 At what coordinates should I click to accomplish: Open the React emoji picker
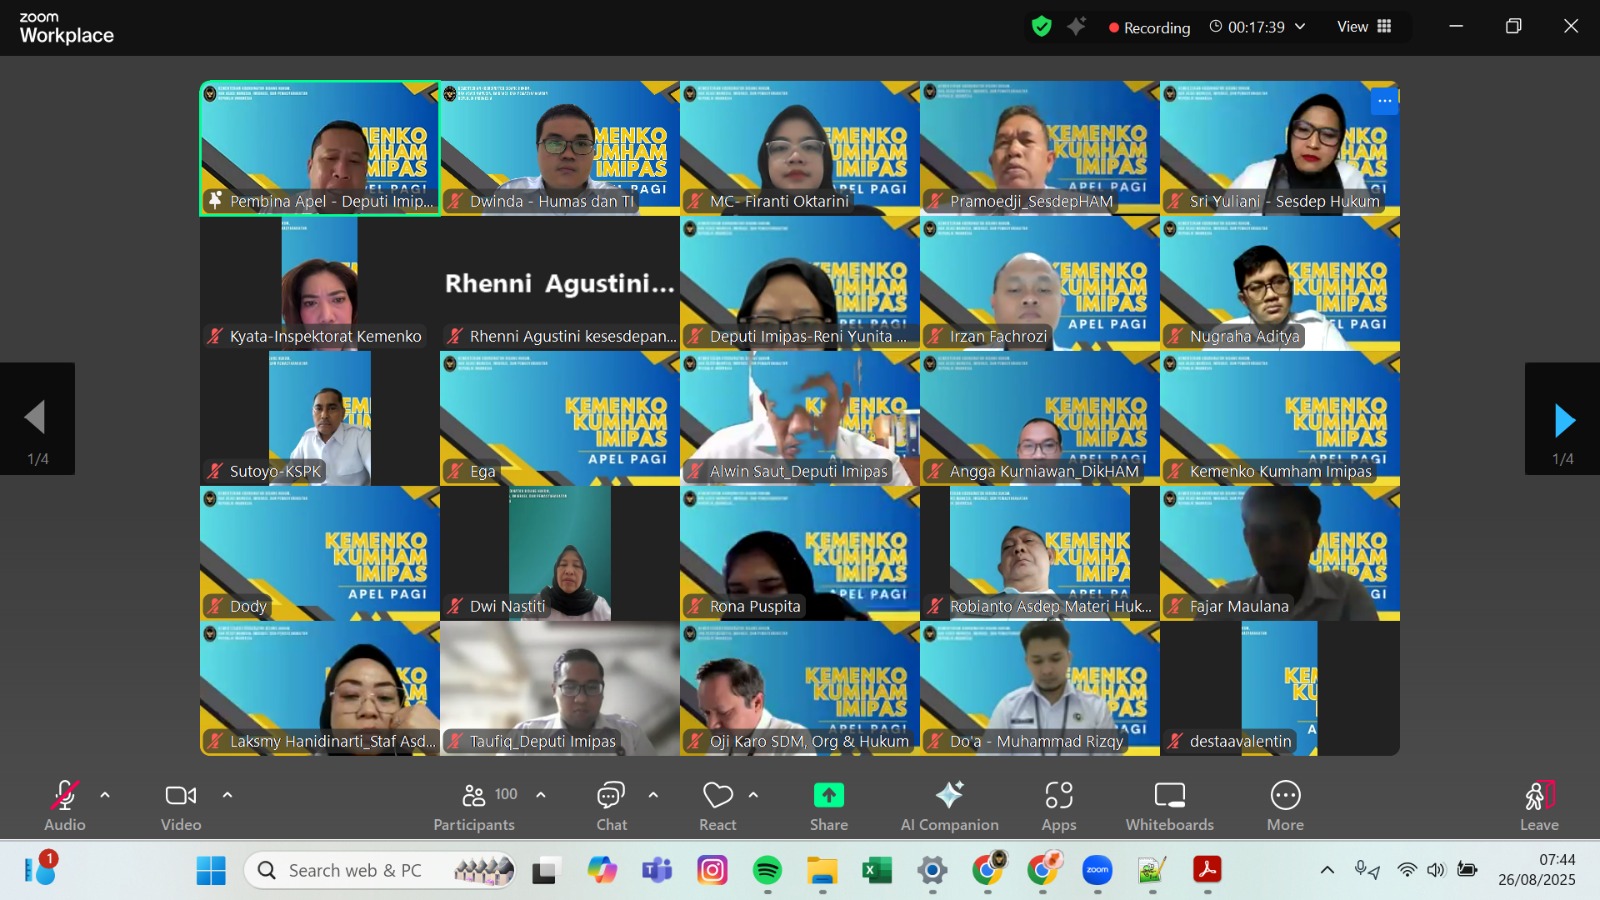[717, 806]
